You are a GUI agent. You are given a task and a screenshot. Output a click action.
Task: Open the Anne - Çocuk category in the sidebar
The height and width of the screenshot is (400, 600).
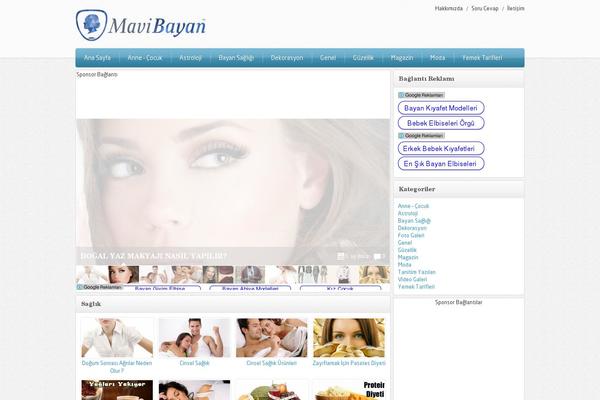[413, 206]
